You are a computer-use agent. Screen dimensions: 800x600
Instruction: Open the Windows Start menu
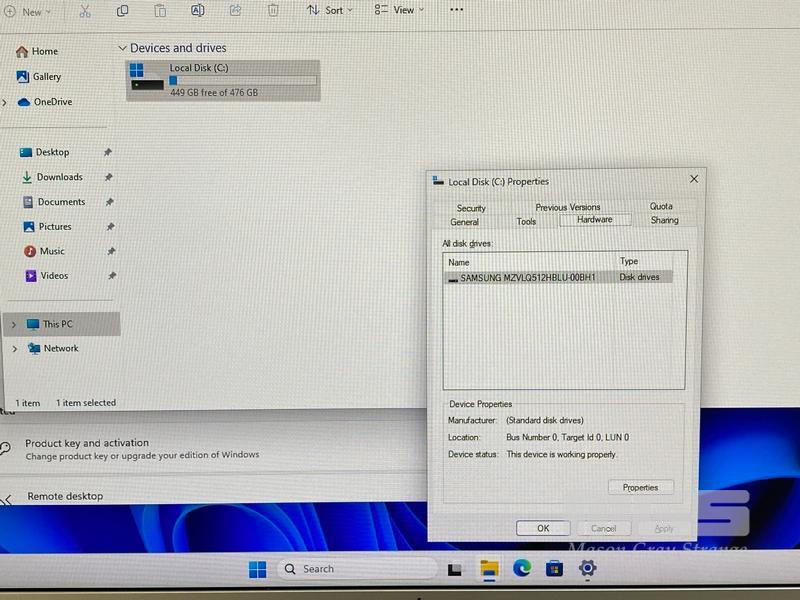click(257, 569)
